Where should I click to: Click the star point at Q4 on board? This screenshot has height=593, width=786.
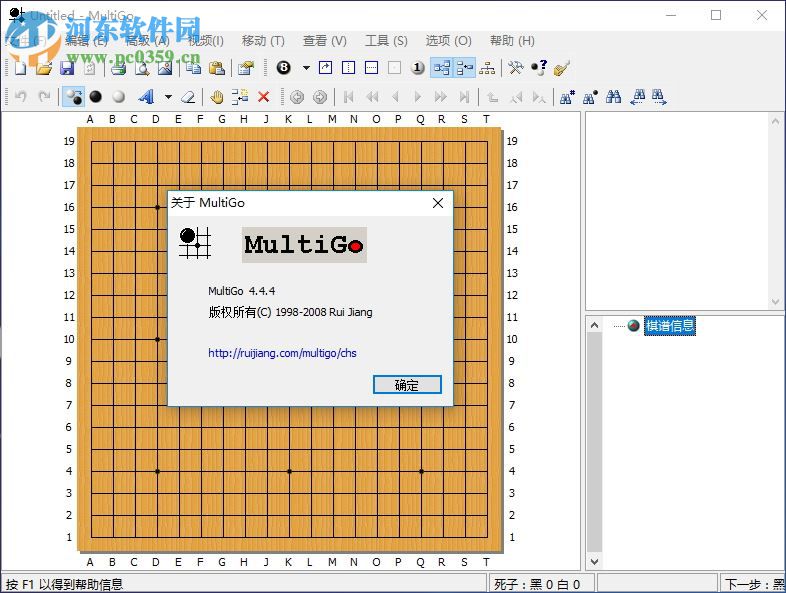click(x=422, y=471)
